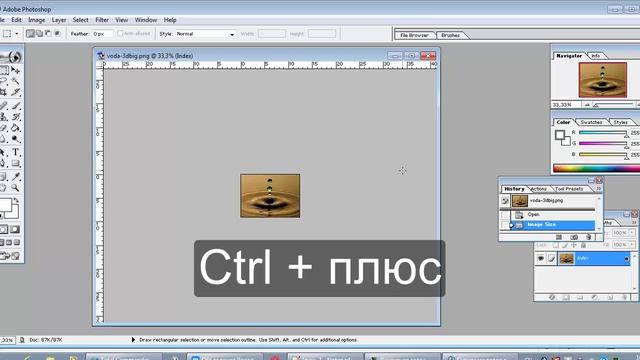The width and height of the screenshot is (640, 360).
Task: Open the History panel flyout menu
Action: (599, 189)
